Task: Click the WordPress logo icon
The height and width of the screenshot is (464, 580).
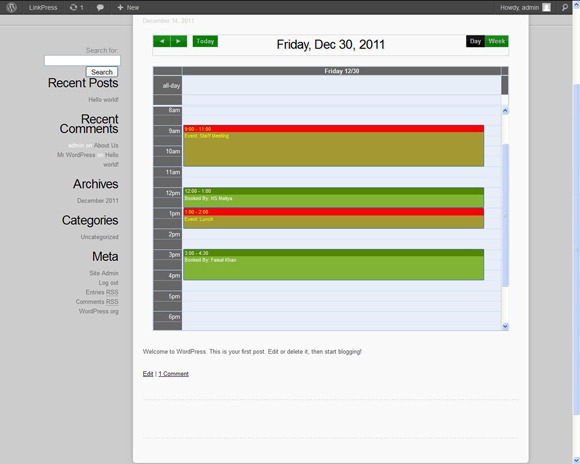Action: point(11,7)
